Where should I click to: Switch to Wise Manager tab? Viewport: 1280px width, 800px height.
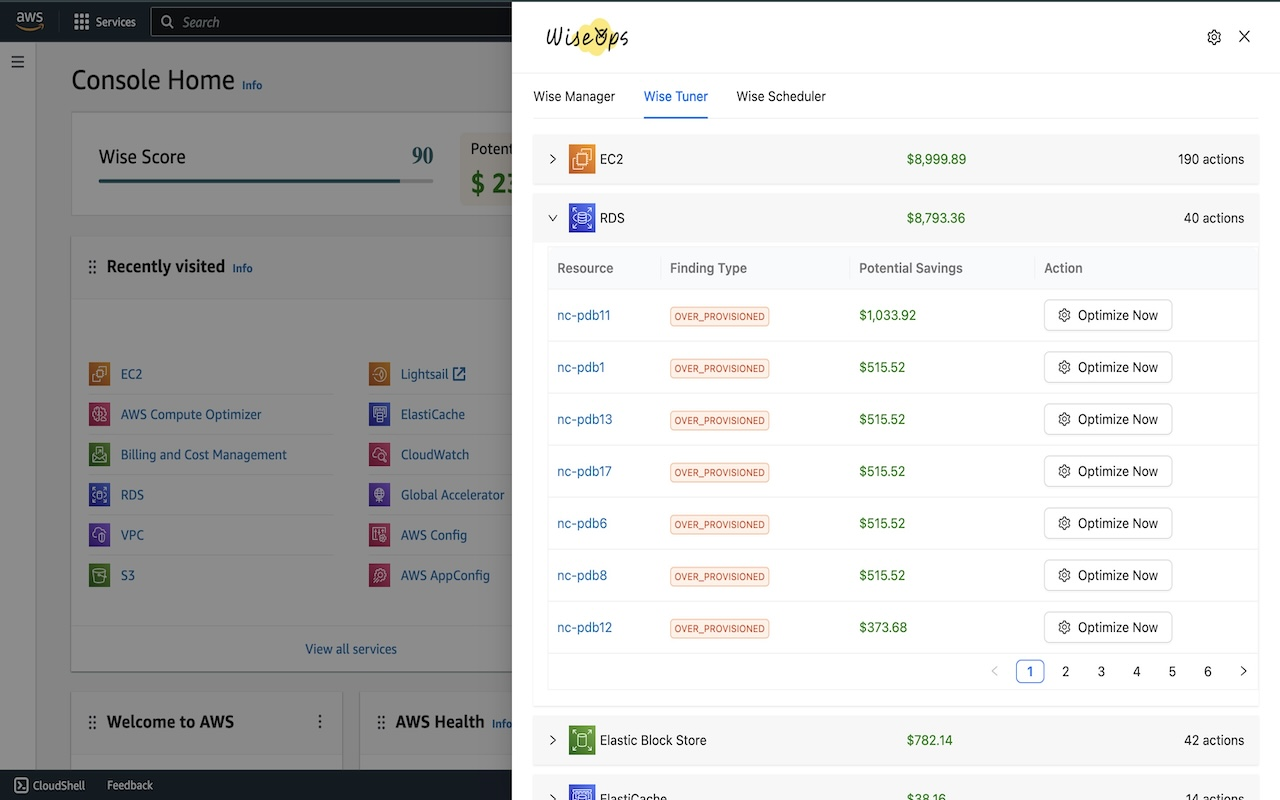tap(574, 96)
